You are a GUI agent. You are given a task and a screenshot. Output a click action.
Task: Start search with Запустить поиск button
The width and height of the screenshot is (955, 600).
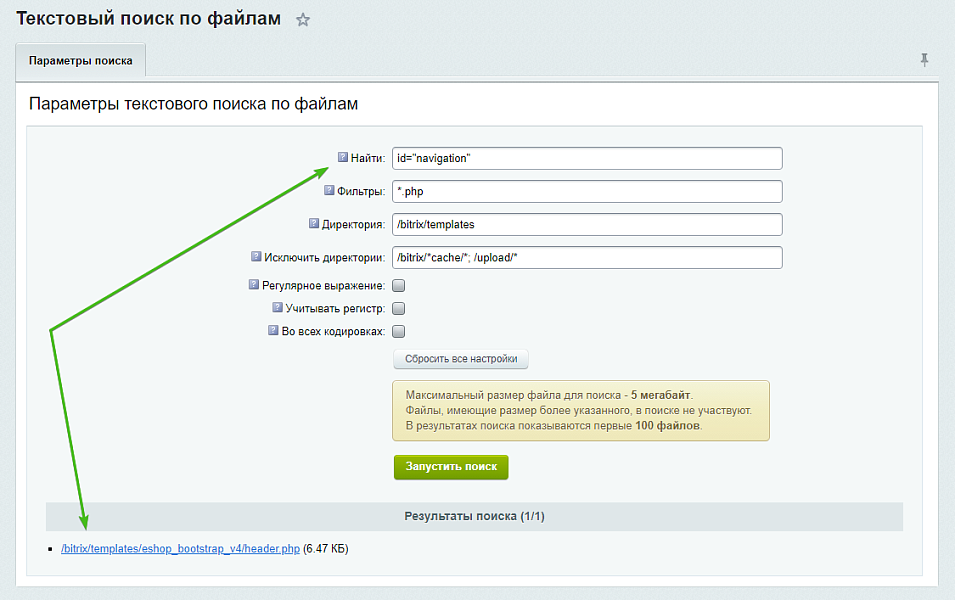pos(451,467)
